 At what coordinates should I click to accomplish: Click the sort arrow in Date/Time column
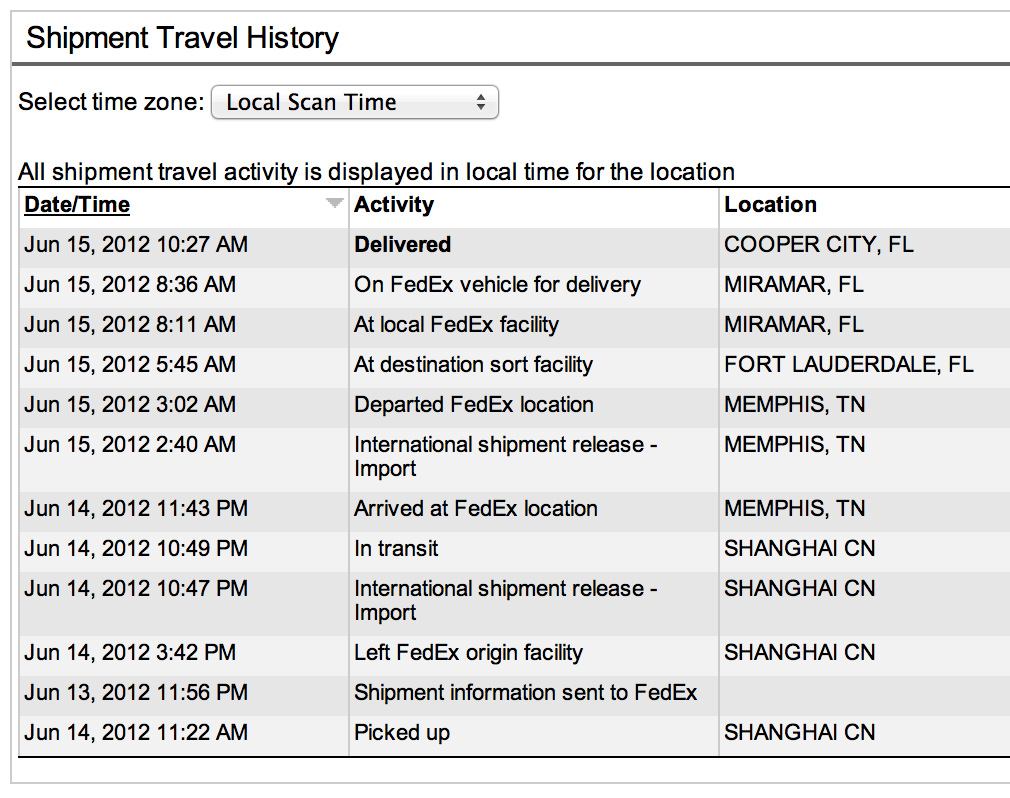coord(334,204)
